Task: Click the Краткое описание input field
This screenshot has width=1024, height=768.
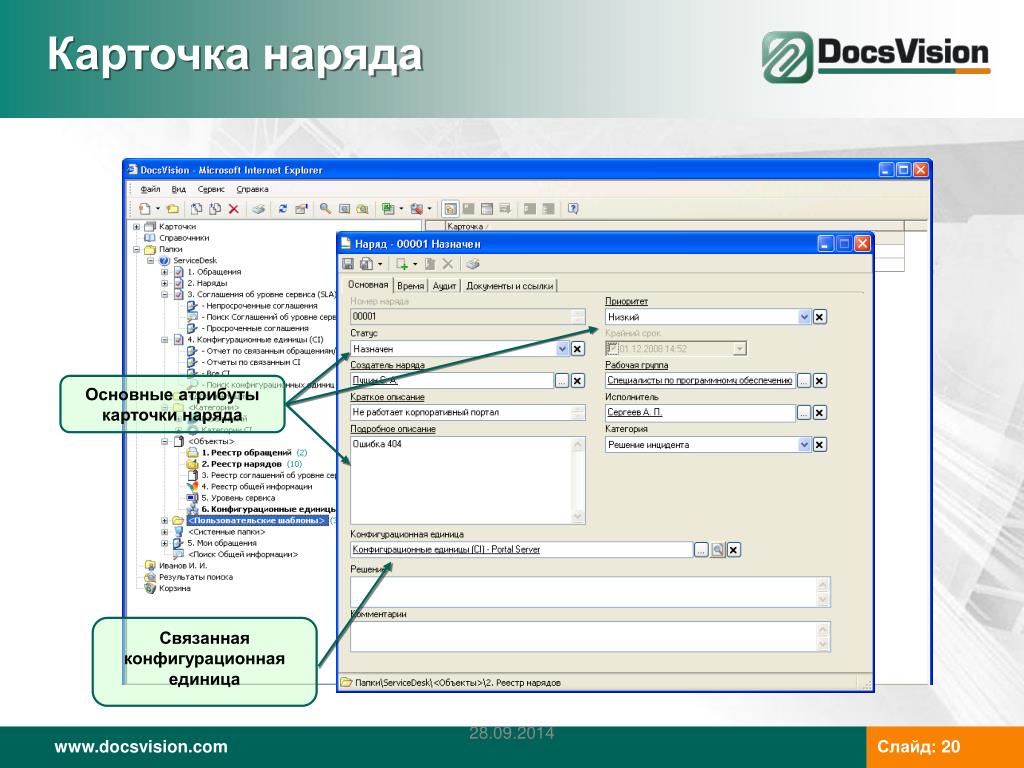Action: pos(468,413)
